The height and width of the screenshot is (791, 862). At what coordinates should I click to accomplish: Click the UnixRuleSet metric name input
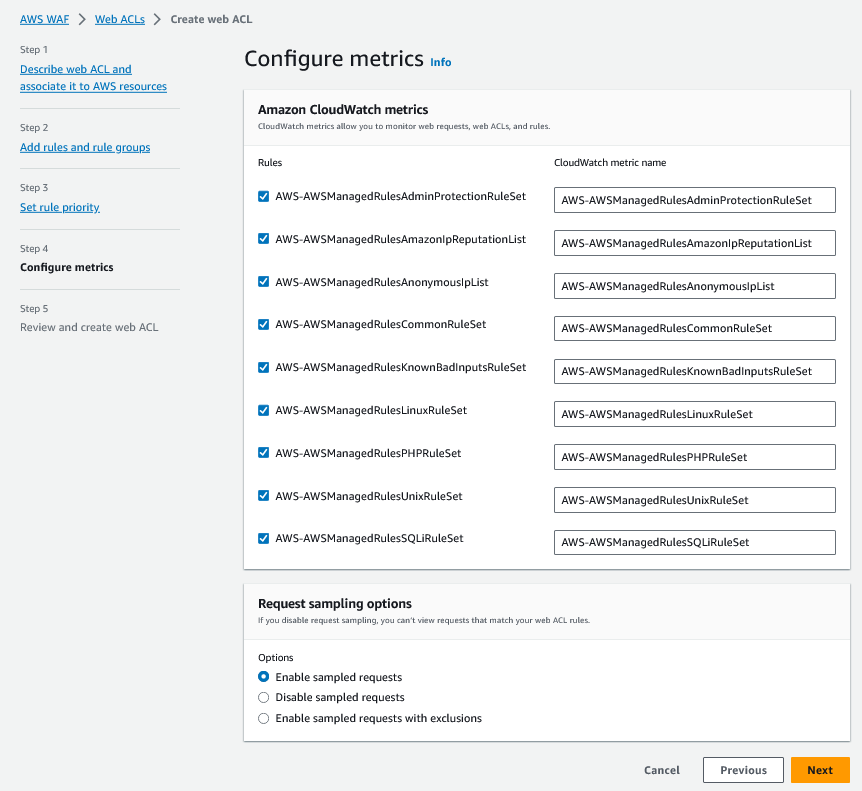(694, 500)
